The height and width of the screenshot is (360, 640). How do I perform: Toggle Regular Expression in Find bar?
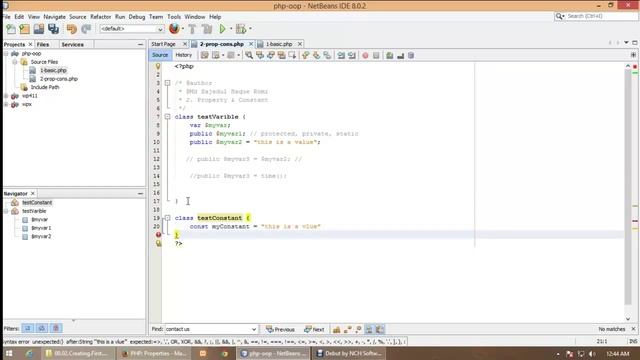[x=358, y=329]
